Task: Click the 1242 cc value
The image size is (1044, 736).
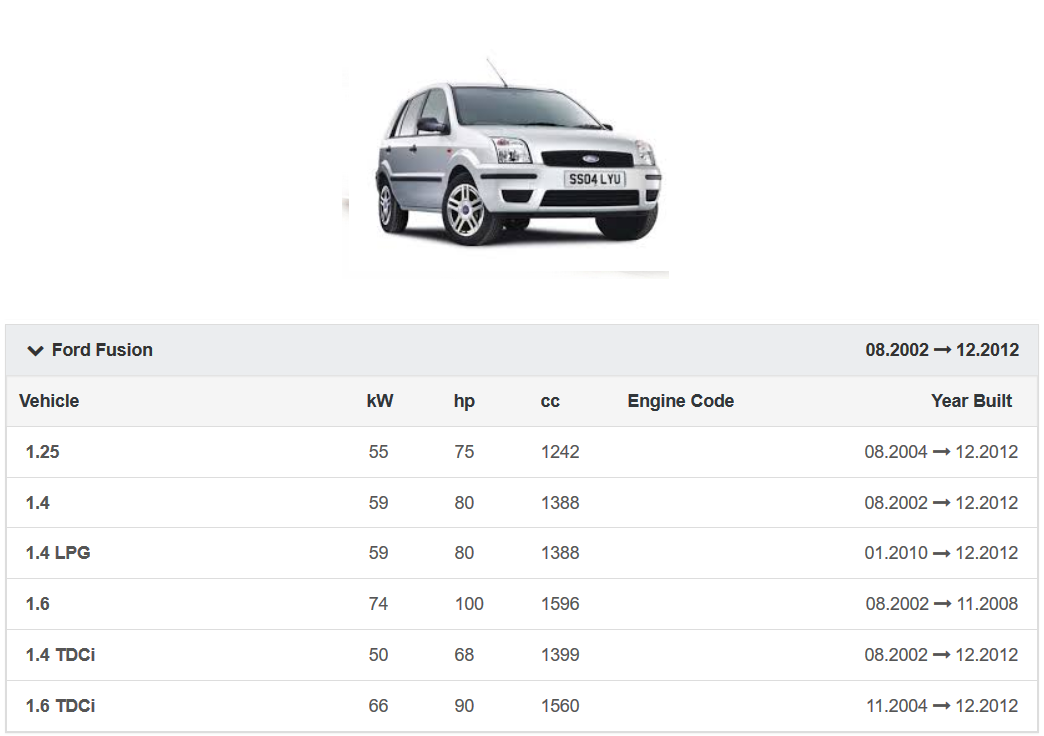Action: coord(560,452)
